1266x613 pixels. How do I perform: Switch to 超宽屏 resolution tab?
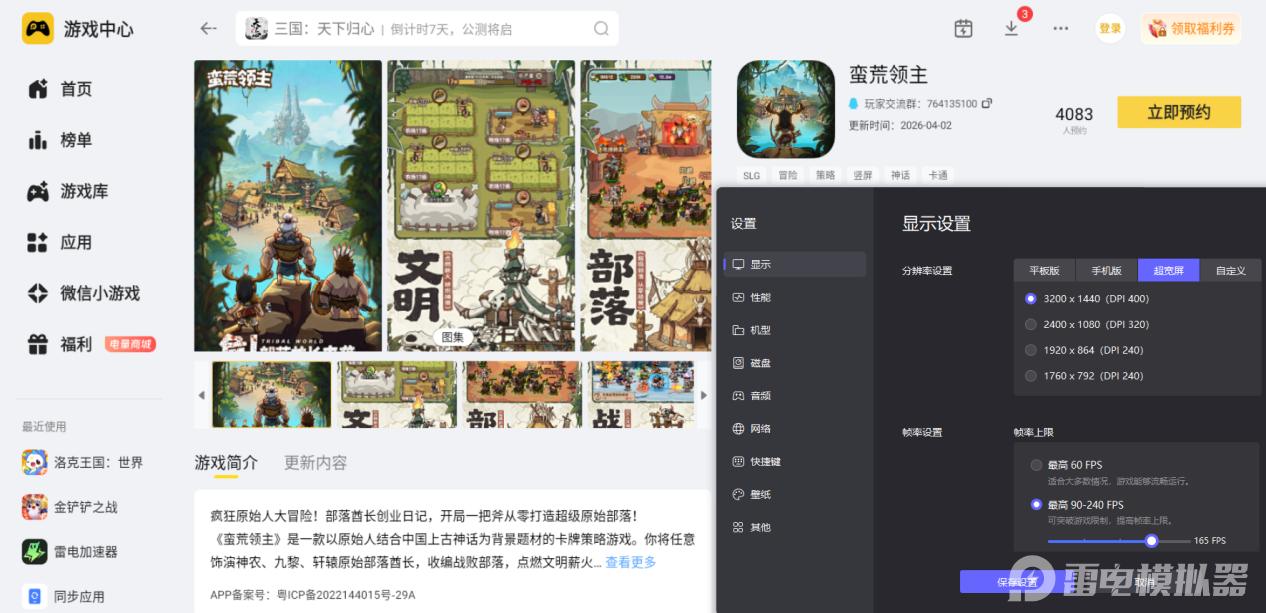tap(1168, 270)
